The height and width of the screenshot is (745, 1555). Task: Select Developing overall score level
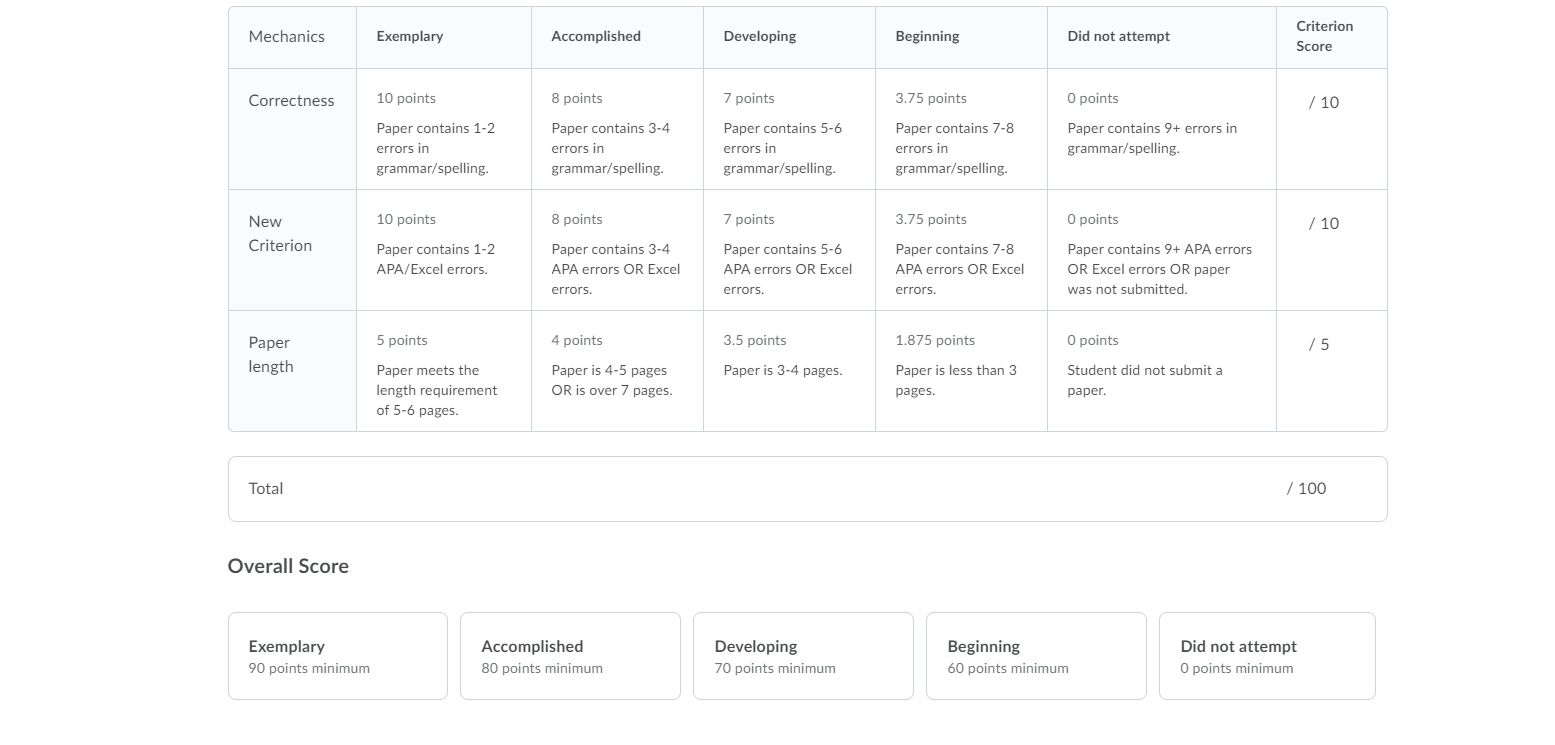pyautogui.click(x=803, y=656)
